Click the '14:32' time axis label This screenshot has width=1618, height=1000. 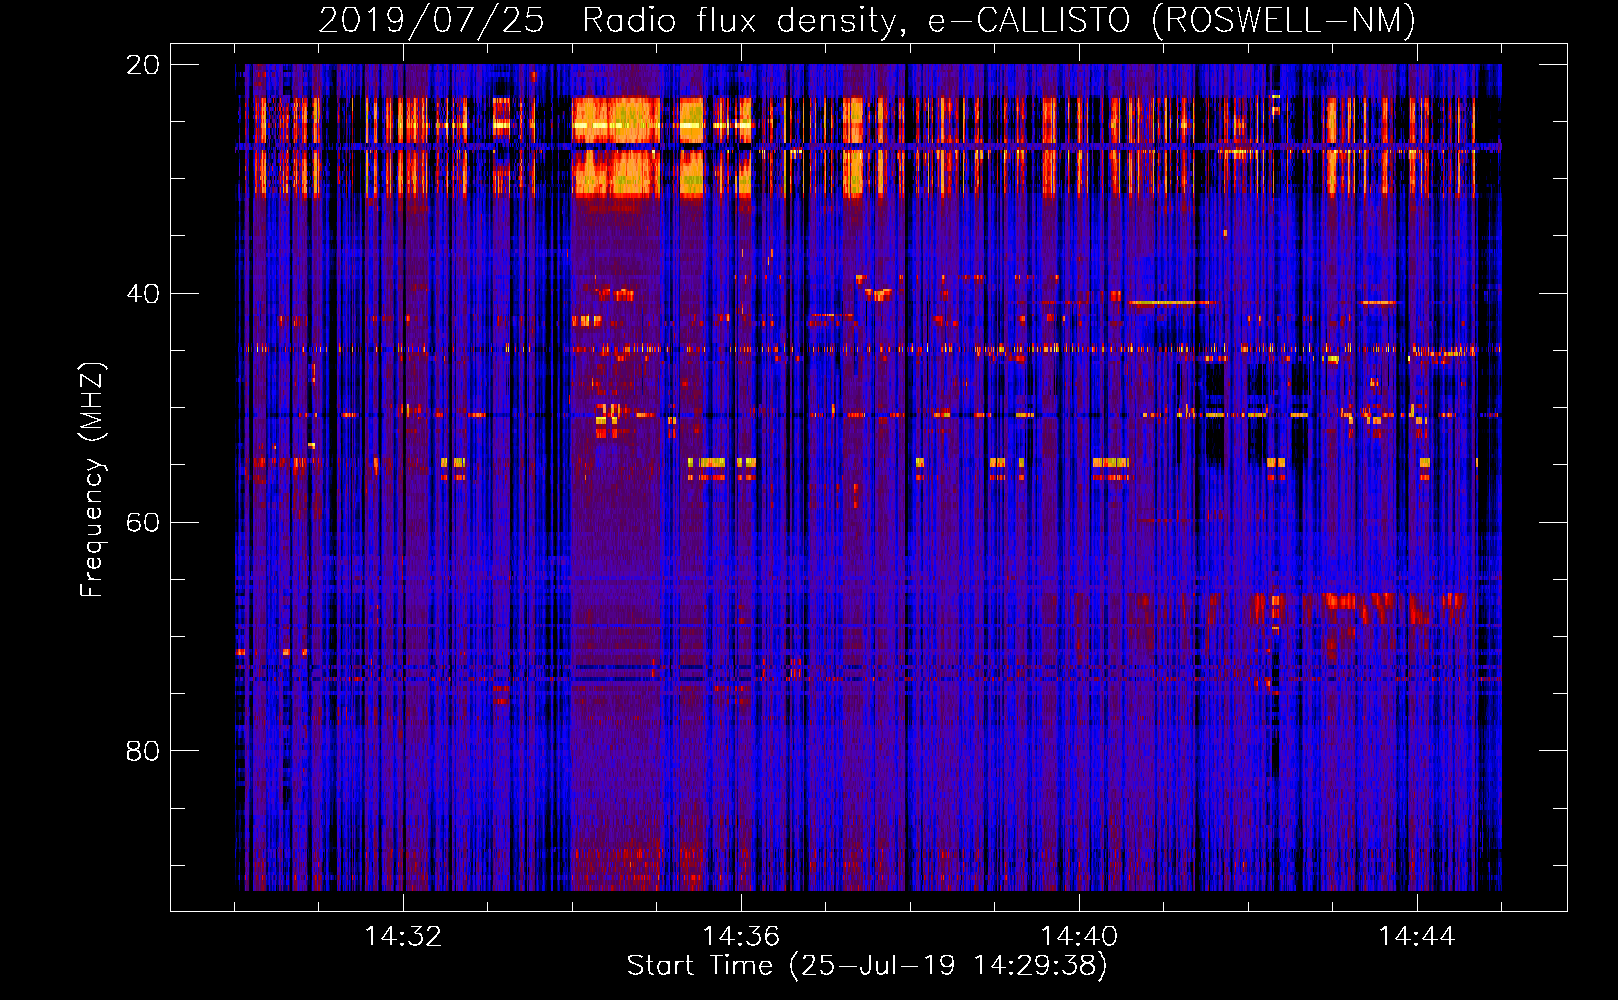[403, 937]
